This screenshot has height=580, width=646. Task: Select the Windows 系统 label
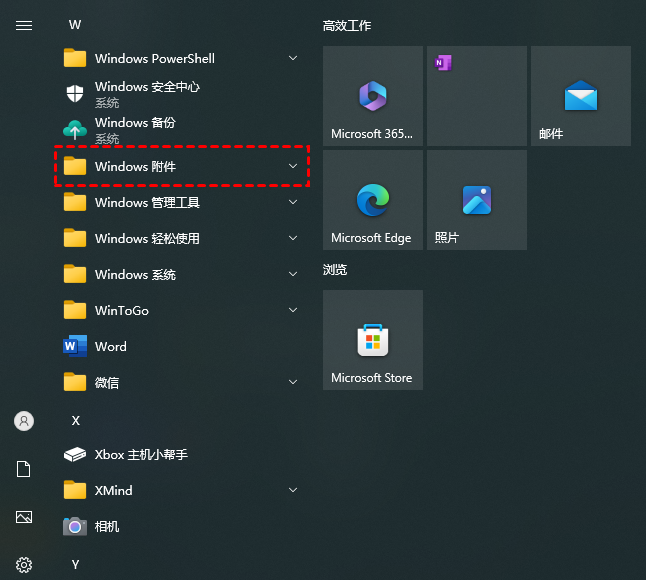[135, 275]
